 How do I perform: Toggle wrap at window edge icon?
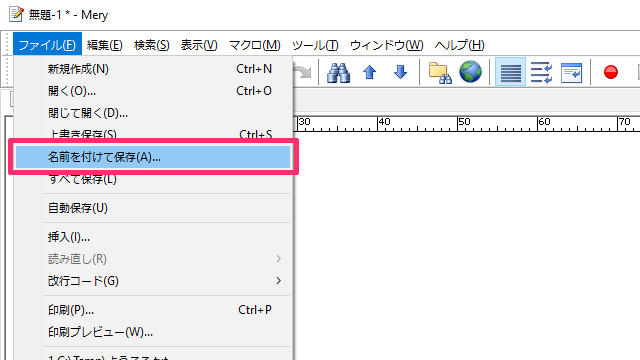click(x=571, y=72)
